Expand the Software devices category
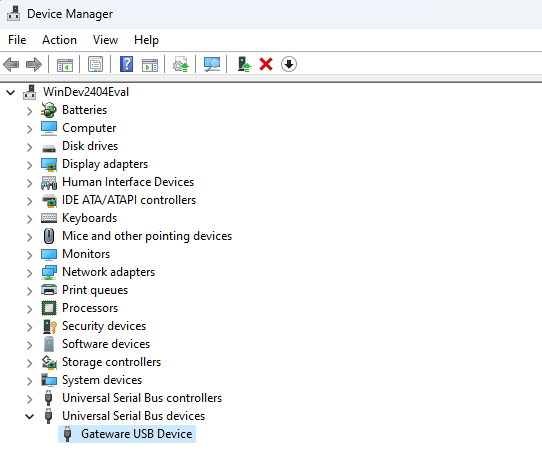Viewport: 542px width, 455px height. pyautogui.click(x=29, y=344)
